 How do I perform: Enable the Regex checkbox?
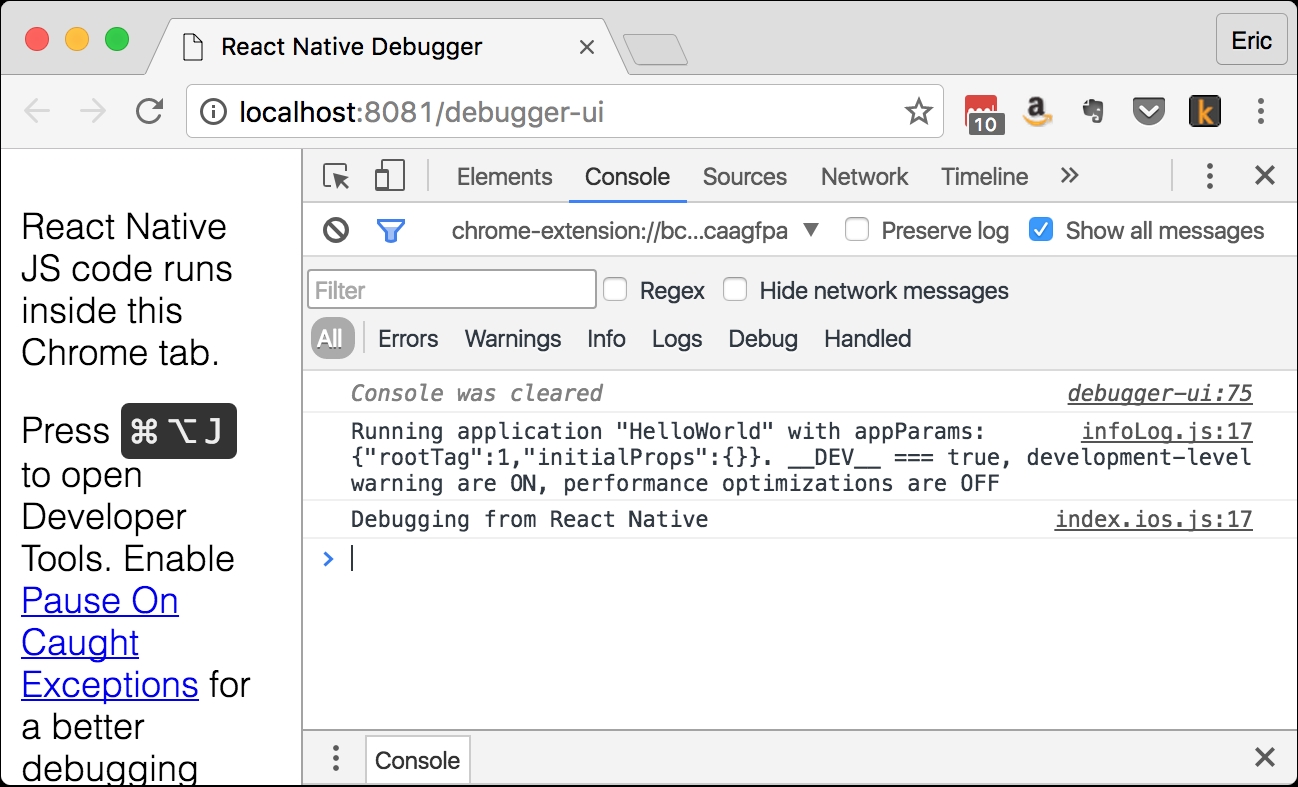[x=615, y=290]
